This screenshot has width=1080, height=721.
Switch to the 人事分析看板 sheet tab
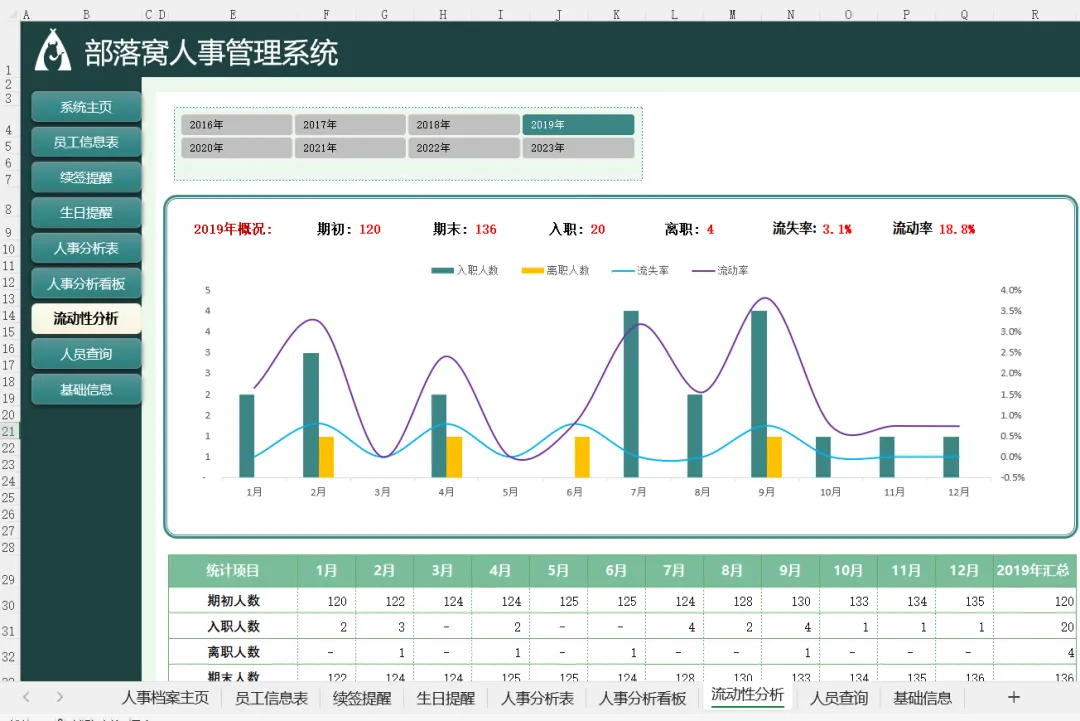point(643,698)
